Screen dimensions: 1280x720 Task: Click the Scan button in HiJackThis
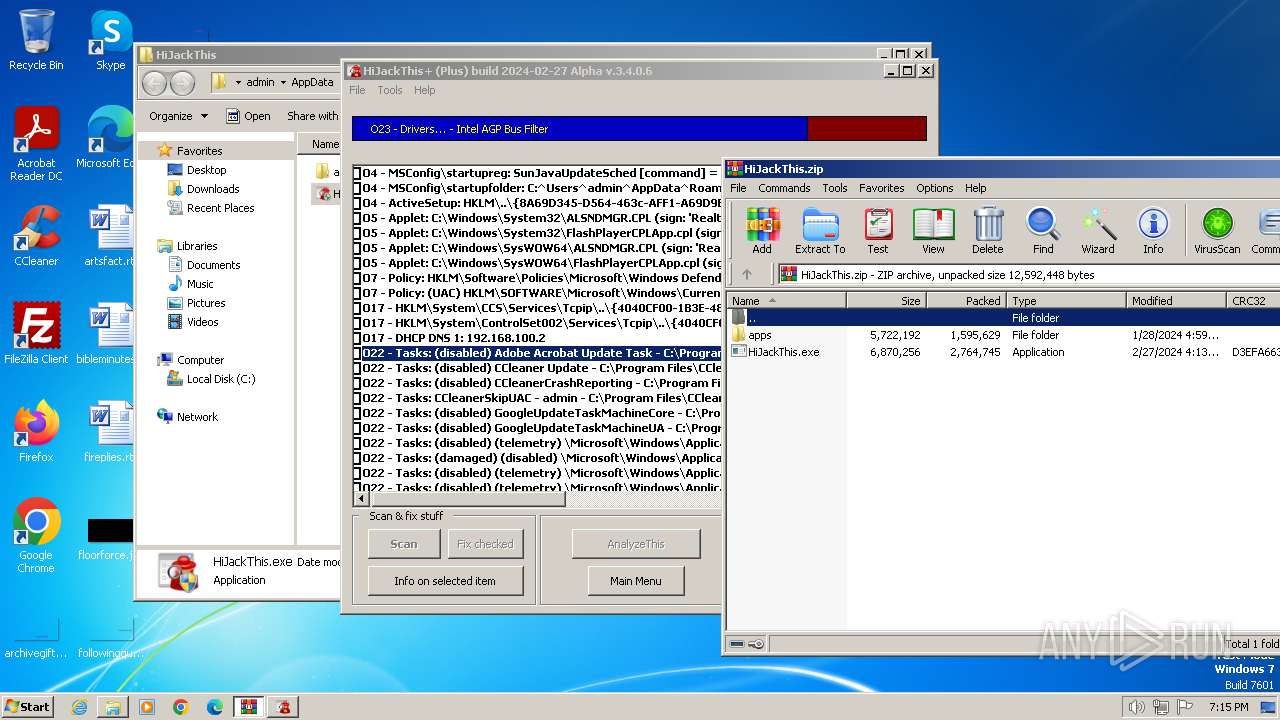[404, 544]
